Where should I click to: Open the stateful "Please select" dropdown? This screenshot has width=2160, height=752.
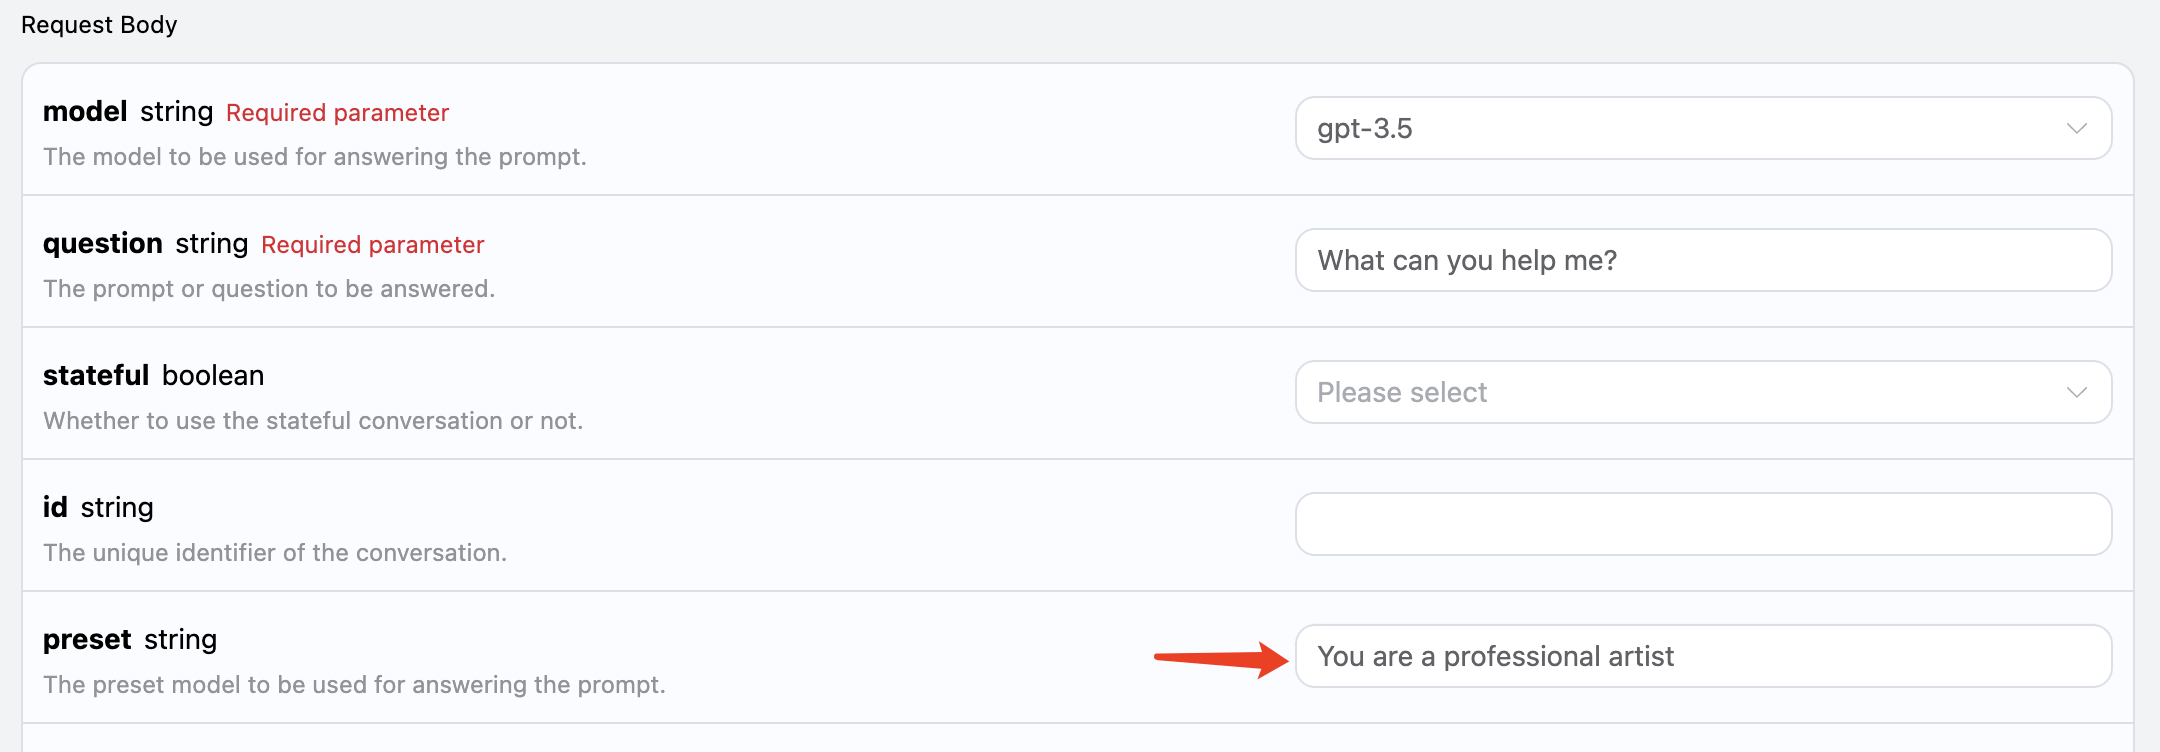click(1690, 392)
